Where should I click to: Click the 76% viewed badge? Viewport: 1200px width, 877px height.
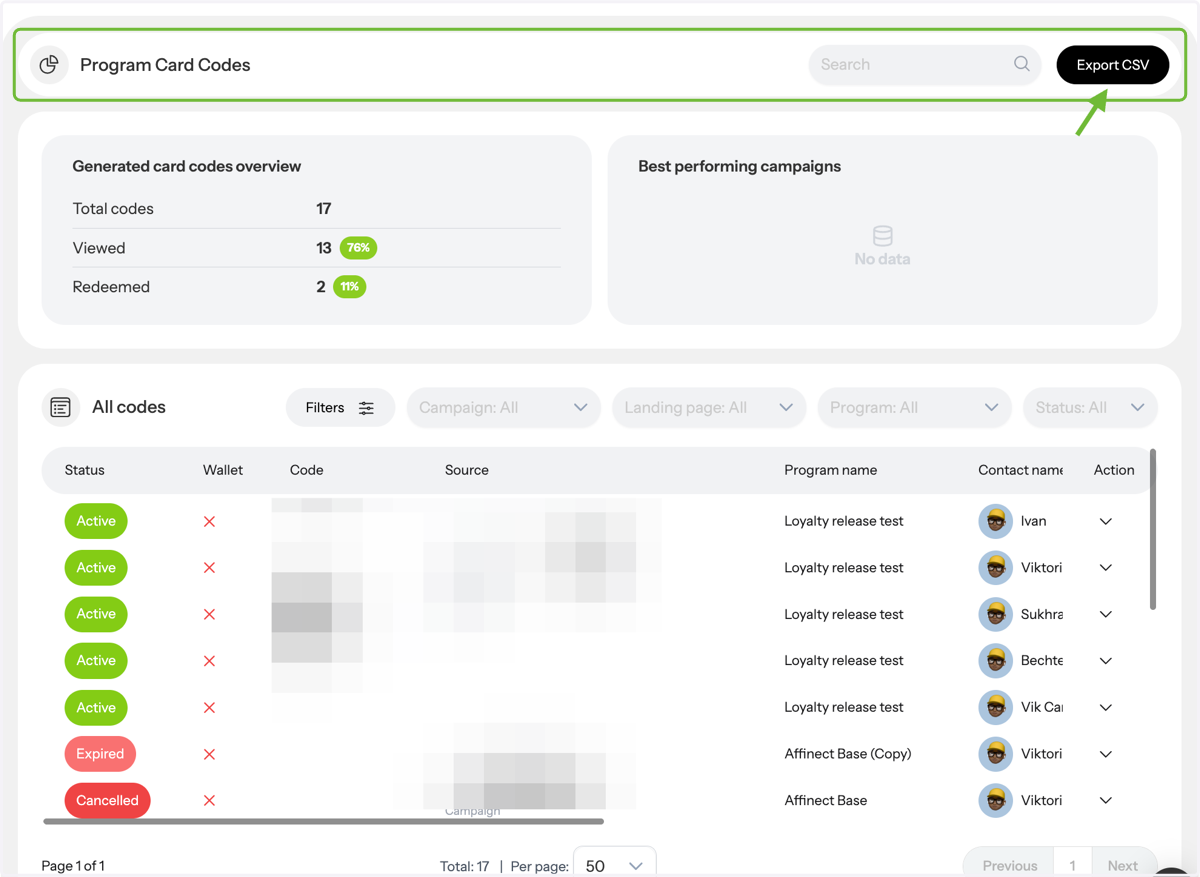tap(358, 248)
